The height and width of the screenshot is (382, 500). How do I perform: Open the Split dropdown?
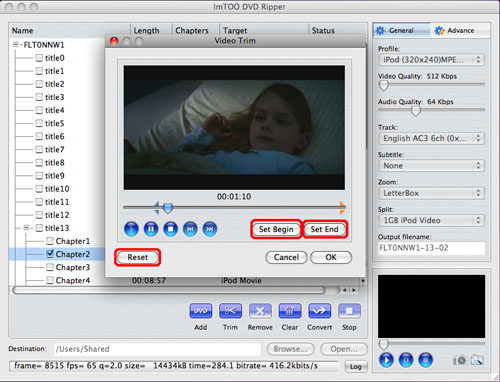[x=431, y=220]
